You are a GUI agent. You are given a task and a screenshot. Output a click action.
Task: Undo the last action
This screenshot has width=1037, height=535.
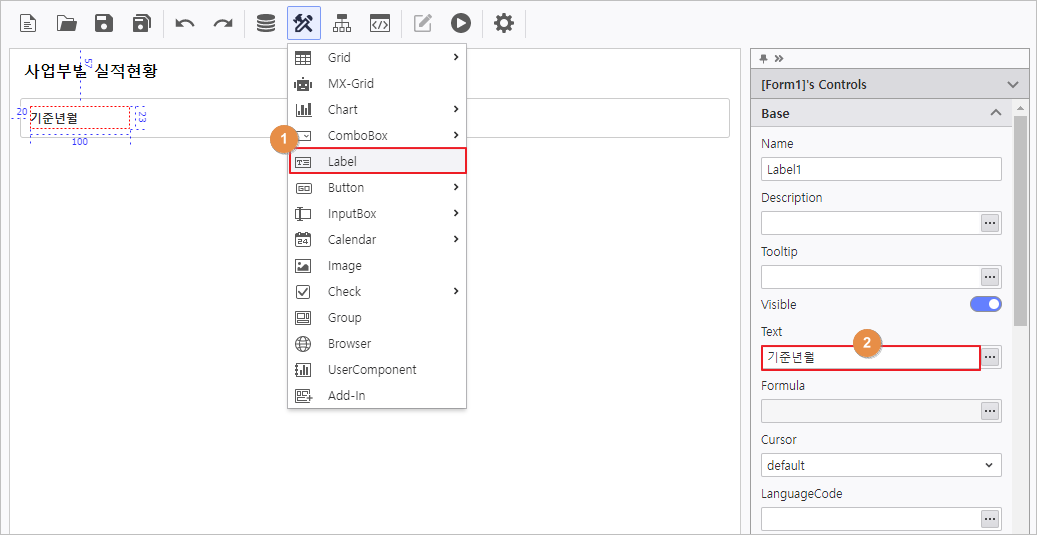coord(185,23)
